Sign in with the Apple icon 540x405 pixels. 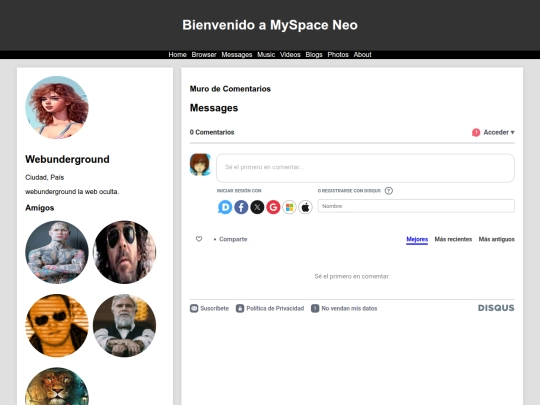point(305,207)
